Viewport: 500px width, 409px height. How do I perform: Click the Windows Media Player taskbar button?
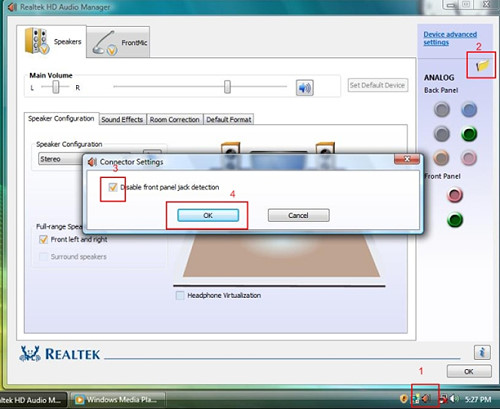point(119,400)
